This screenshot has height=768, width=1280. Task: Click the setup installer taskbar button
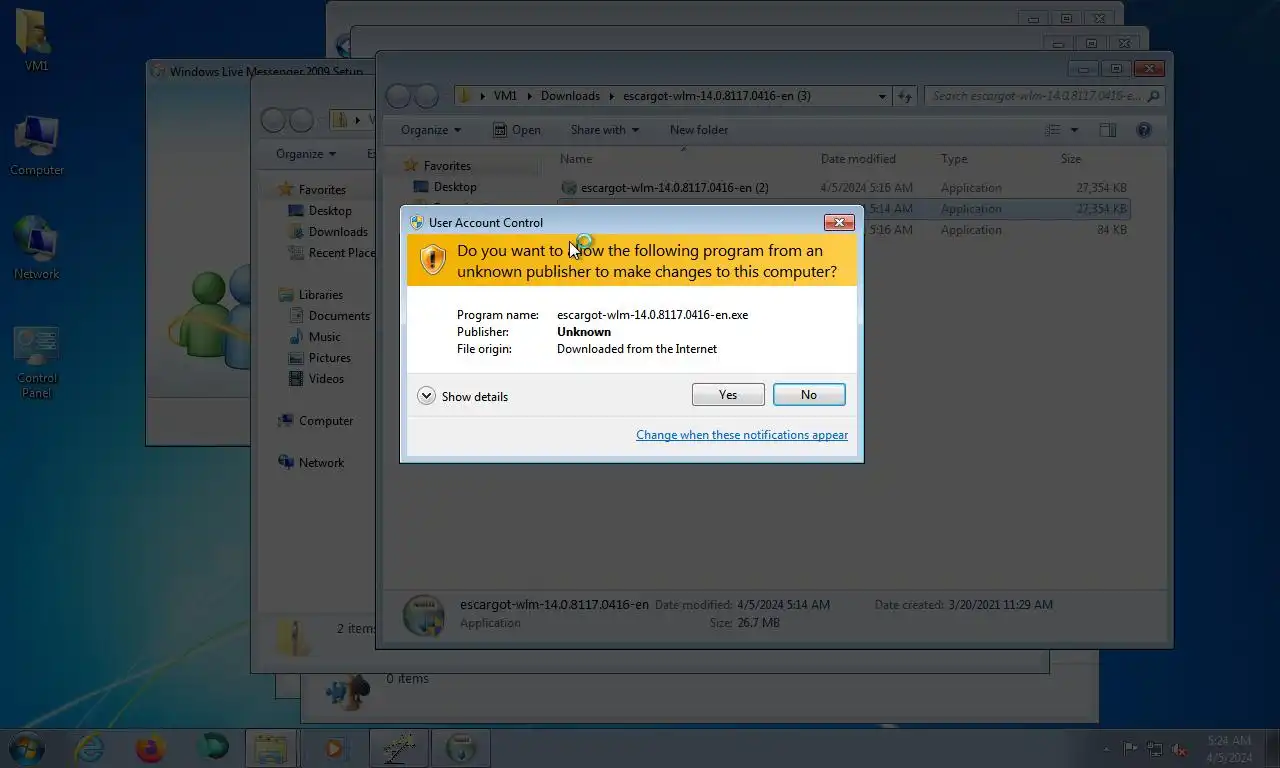(x=460, y=748)
